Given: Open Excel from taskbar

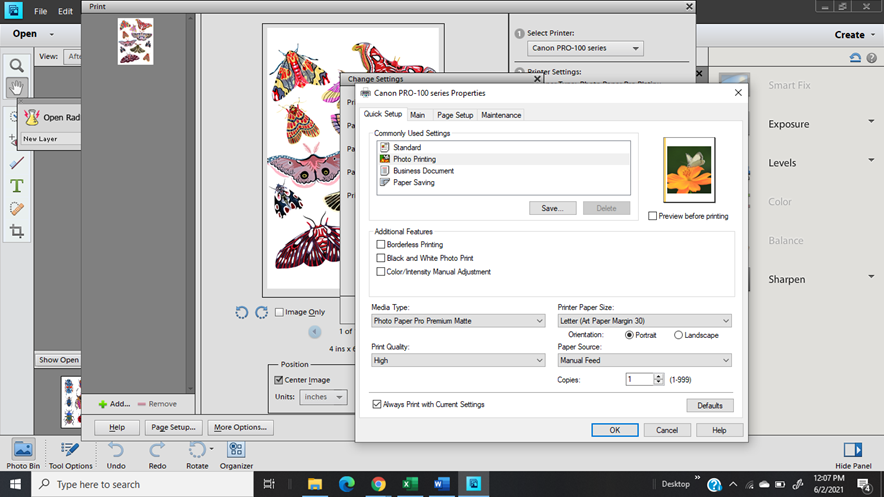Looking at the screenshot, I should coord(410,484).
